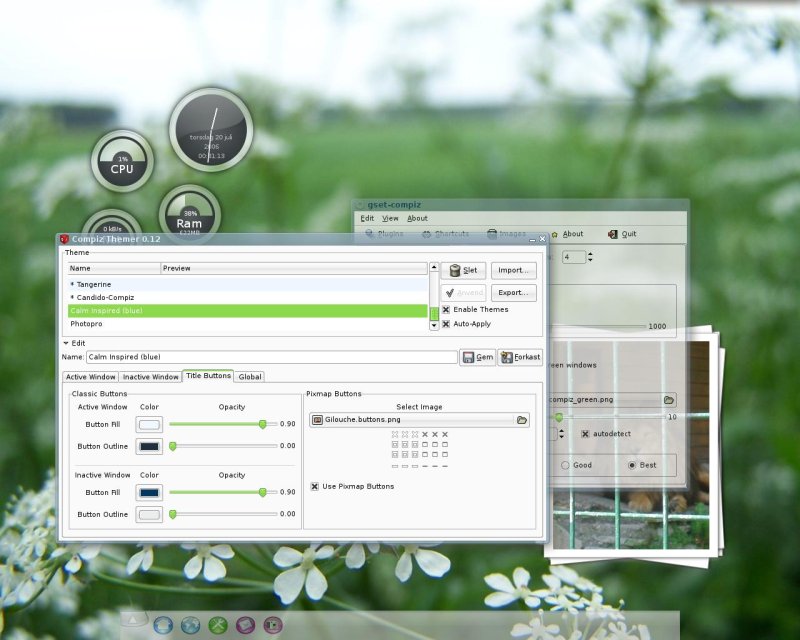Click the theme Name text field
This screenshot has height=640, width=800.
click(x=272, y=357)
